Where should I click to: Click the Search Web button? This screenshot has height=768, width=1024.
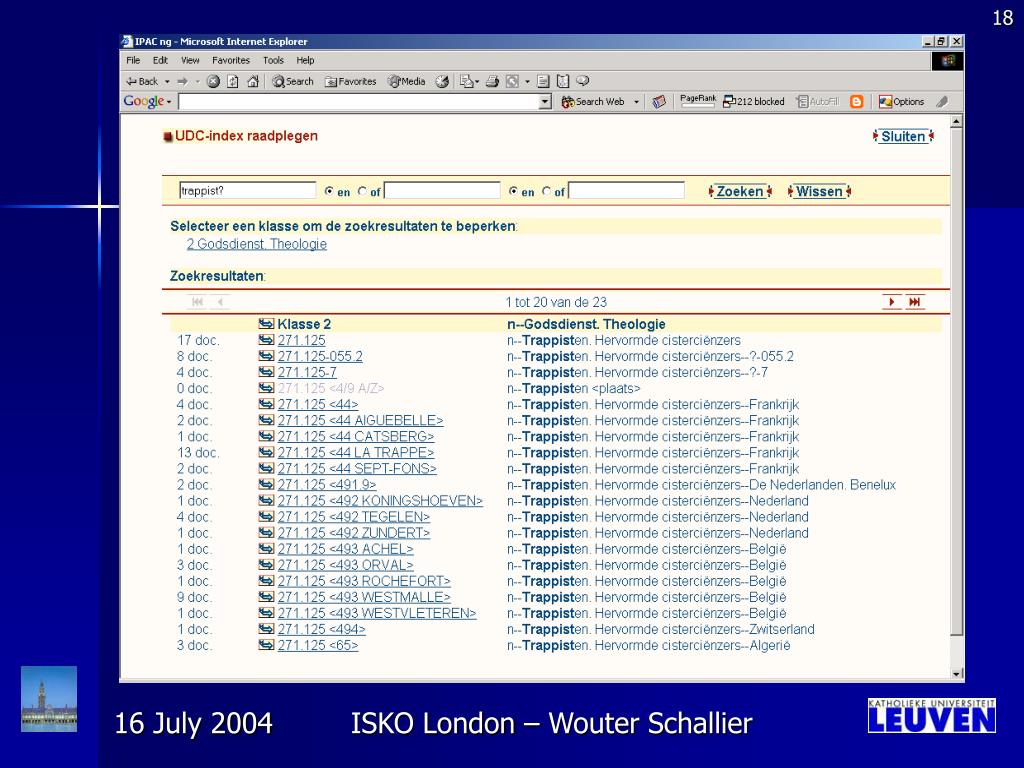click(x=593, y=102)
